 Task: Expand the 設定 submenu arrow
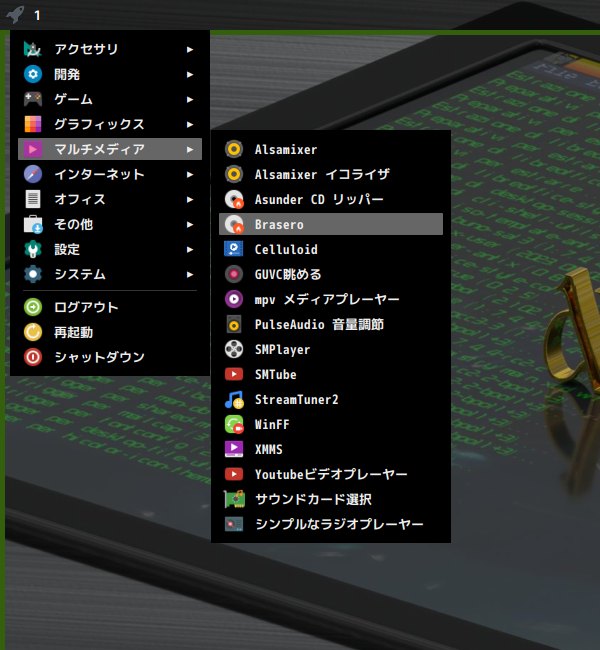point(189,249)
